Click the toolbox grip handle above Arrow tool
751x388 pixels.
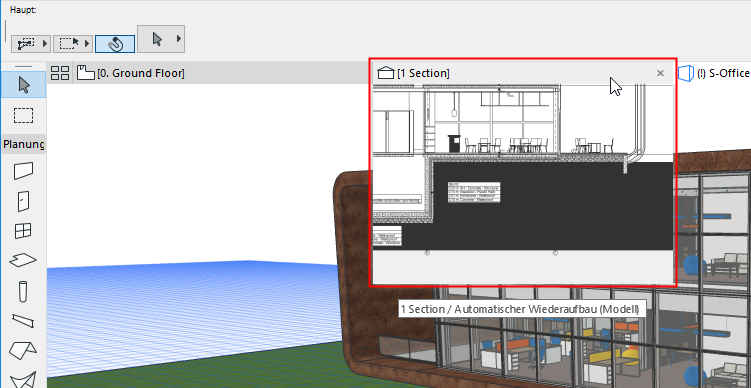coord(23,66)
